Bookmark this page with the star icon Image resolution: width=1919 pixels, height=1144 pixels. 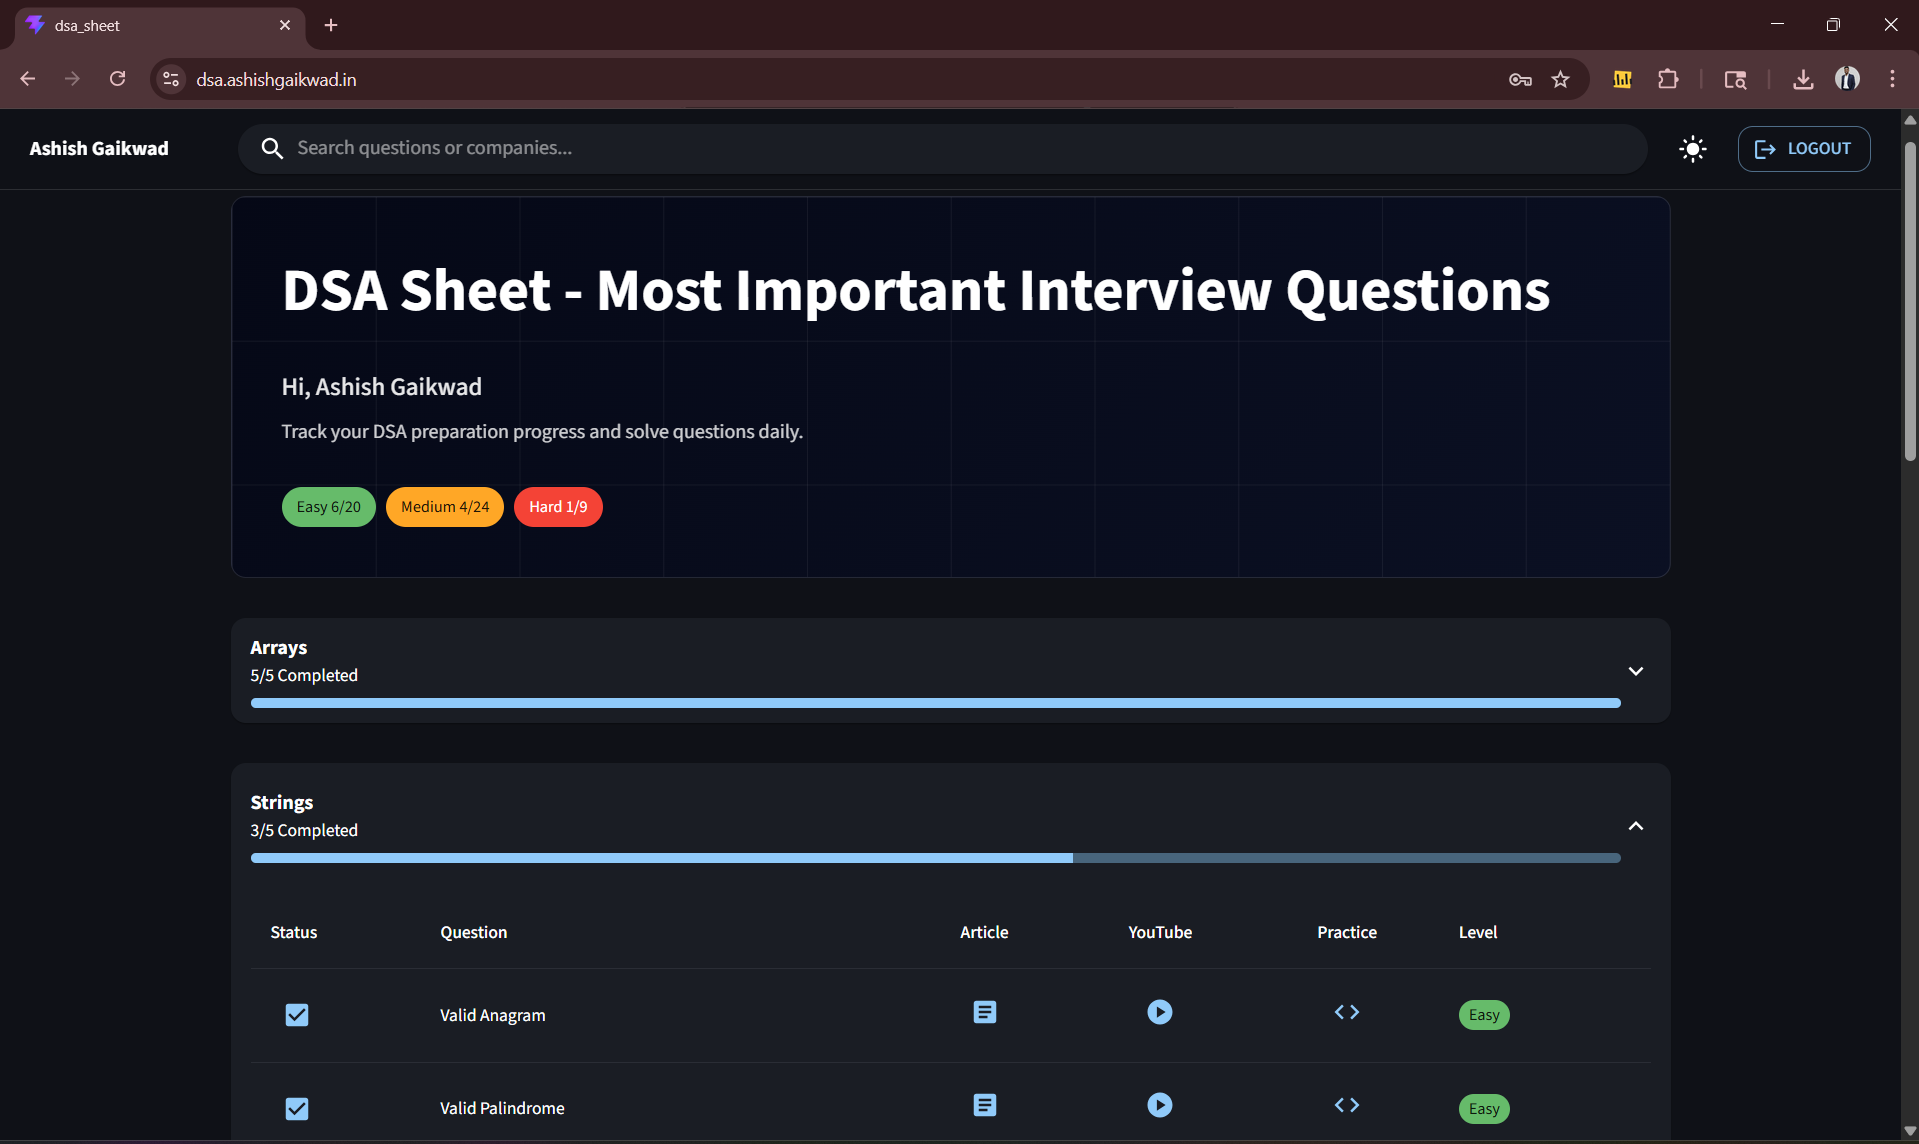1560,79
